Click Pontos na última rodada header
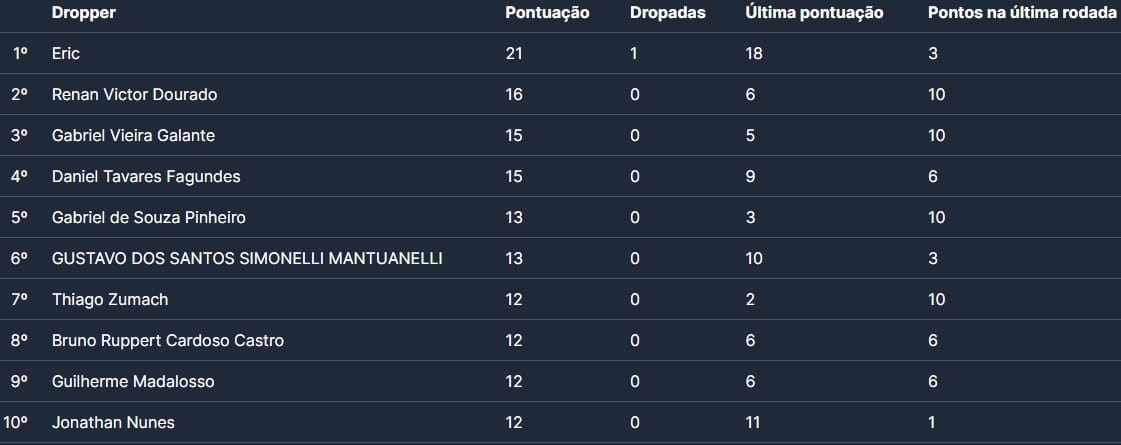Viewport: 1121px width, 445px height. pos(1021,13)
